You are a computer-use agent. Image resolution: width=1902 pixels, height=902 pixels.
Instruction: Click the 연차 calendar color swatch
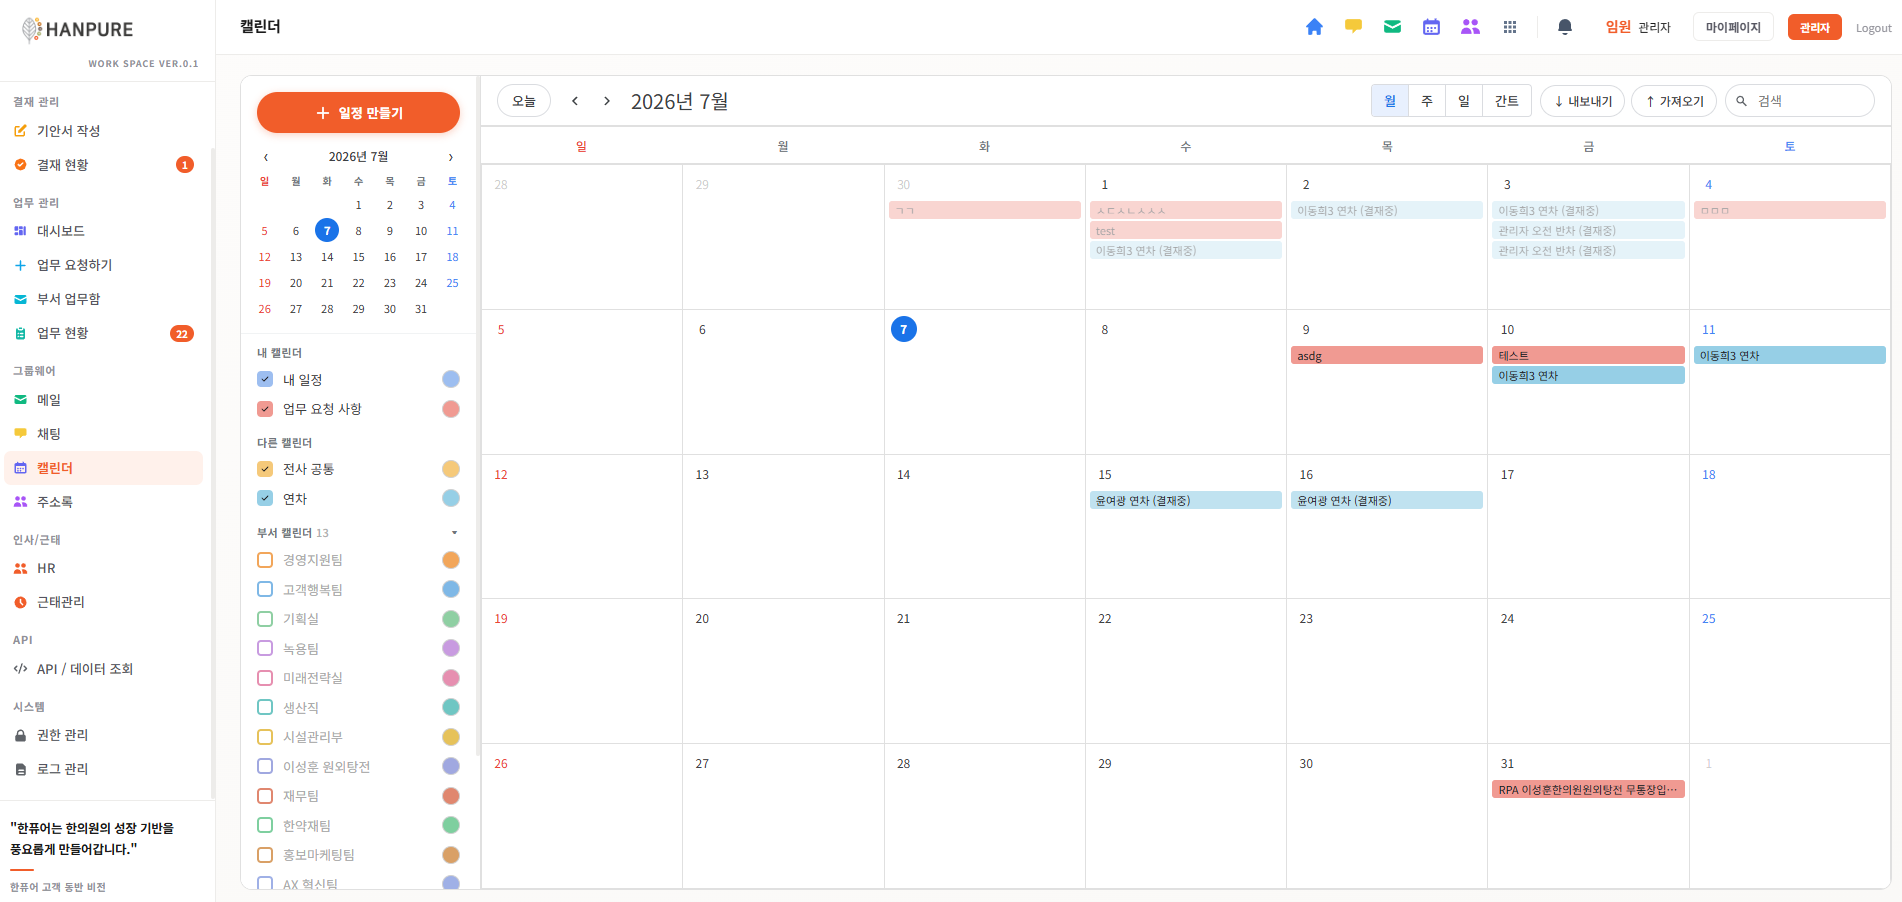451,498
